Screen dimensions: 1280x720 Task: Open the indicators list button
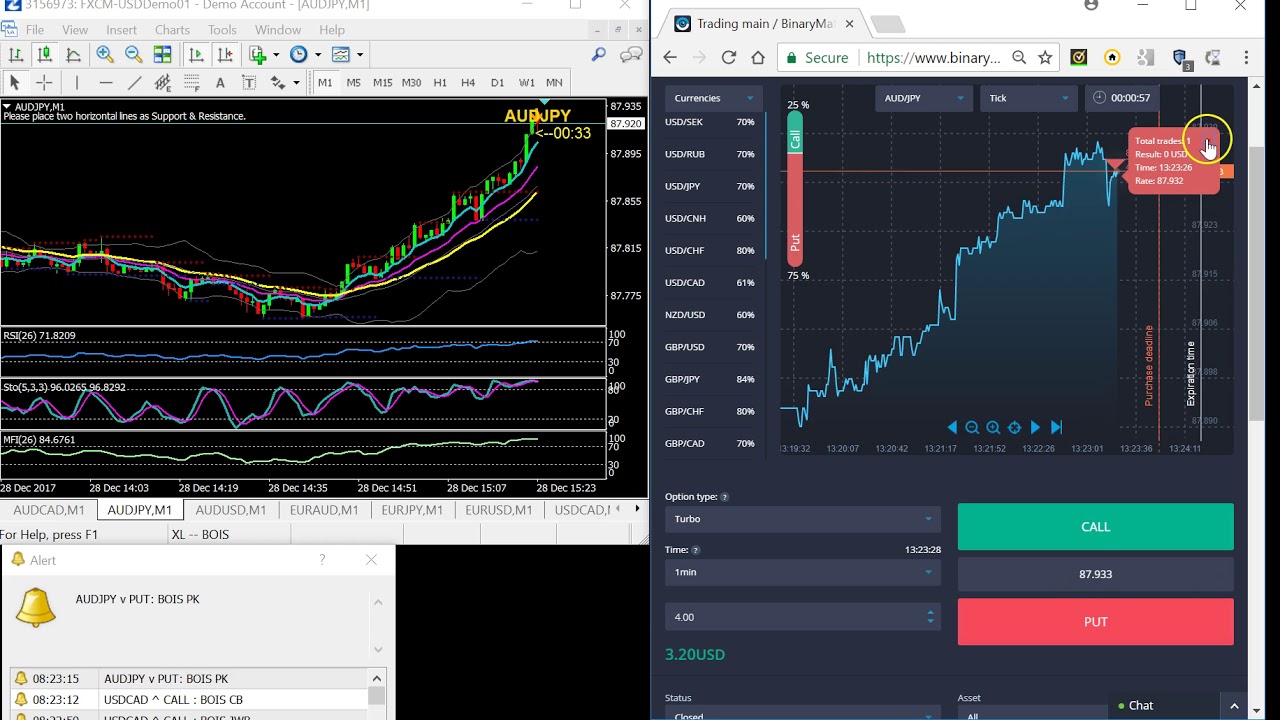258,55
